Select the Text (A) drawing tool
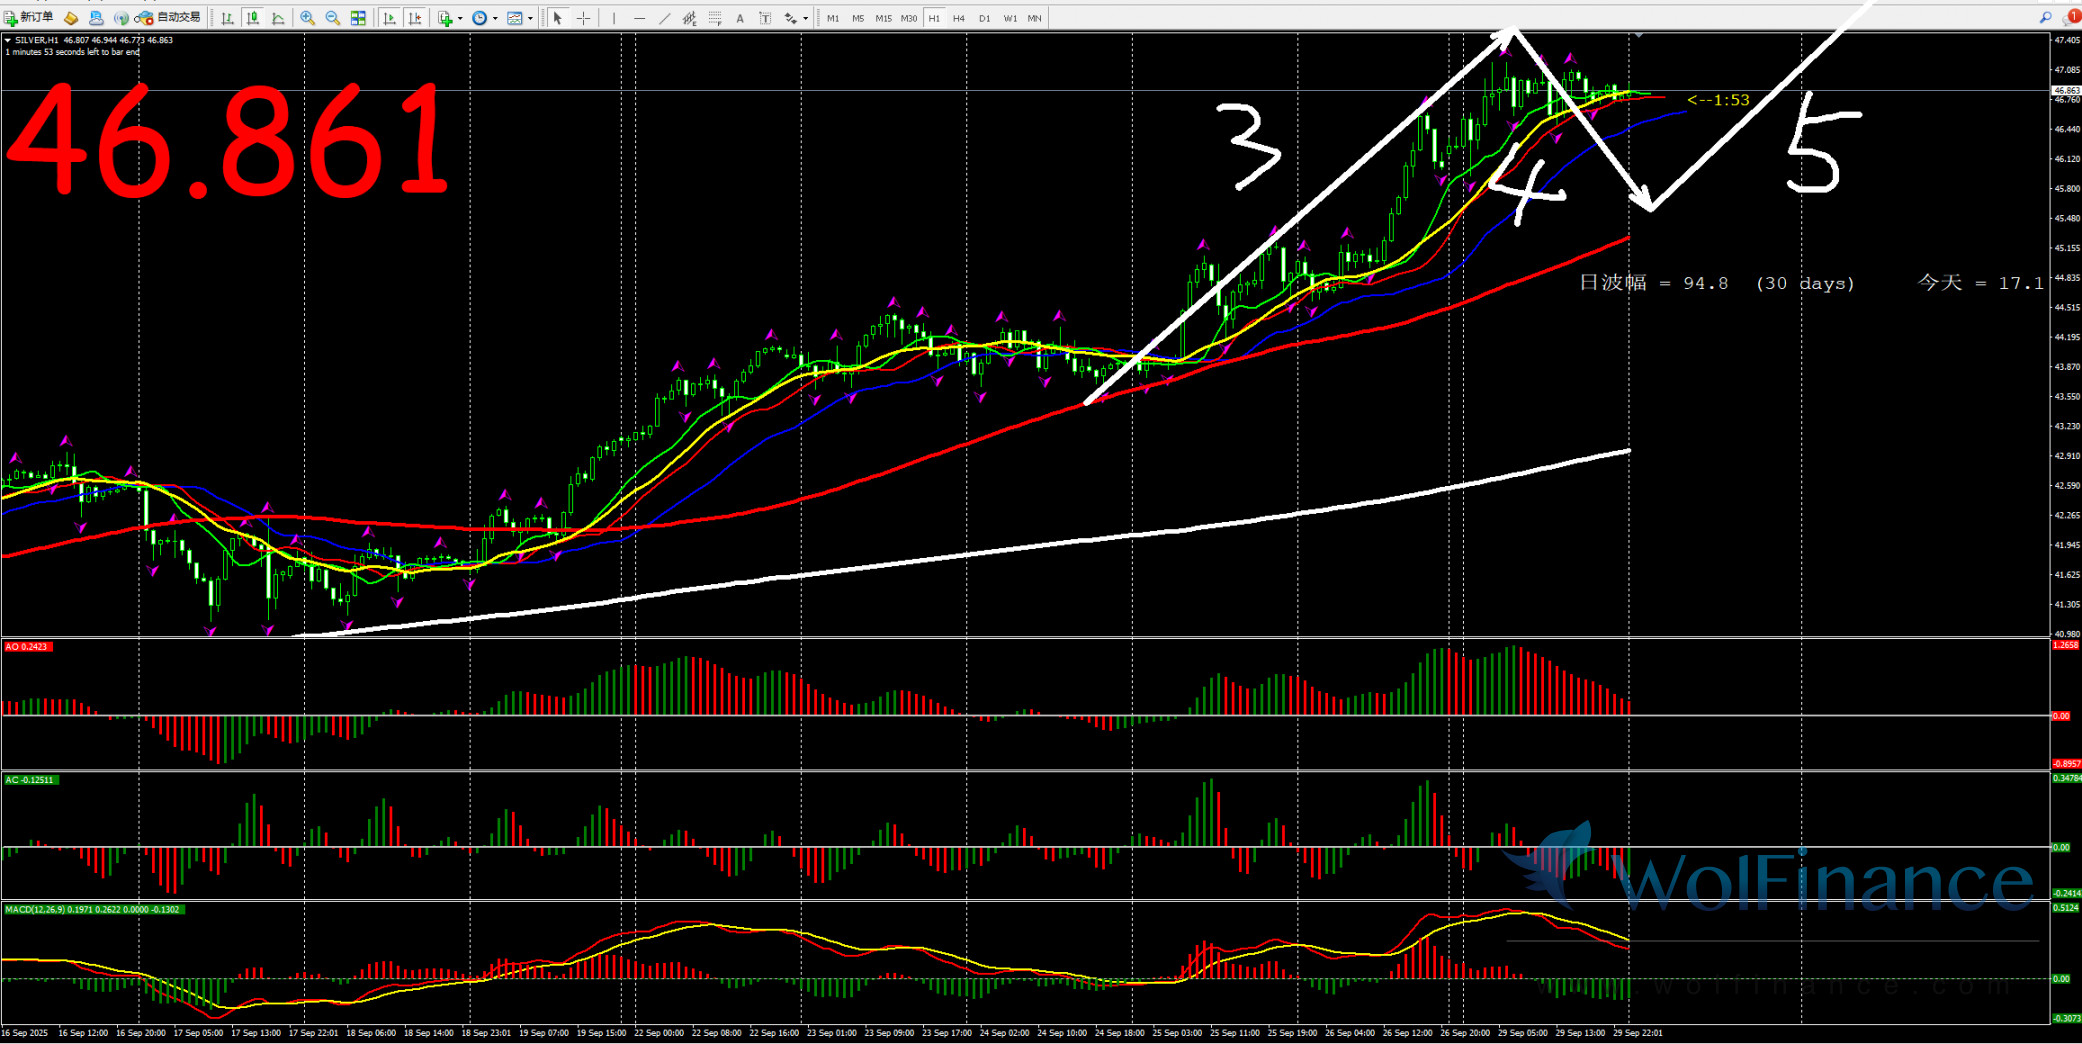The height and width of the screenshot is (1044, 2082). click(x=740, y=18)
